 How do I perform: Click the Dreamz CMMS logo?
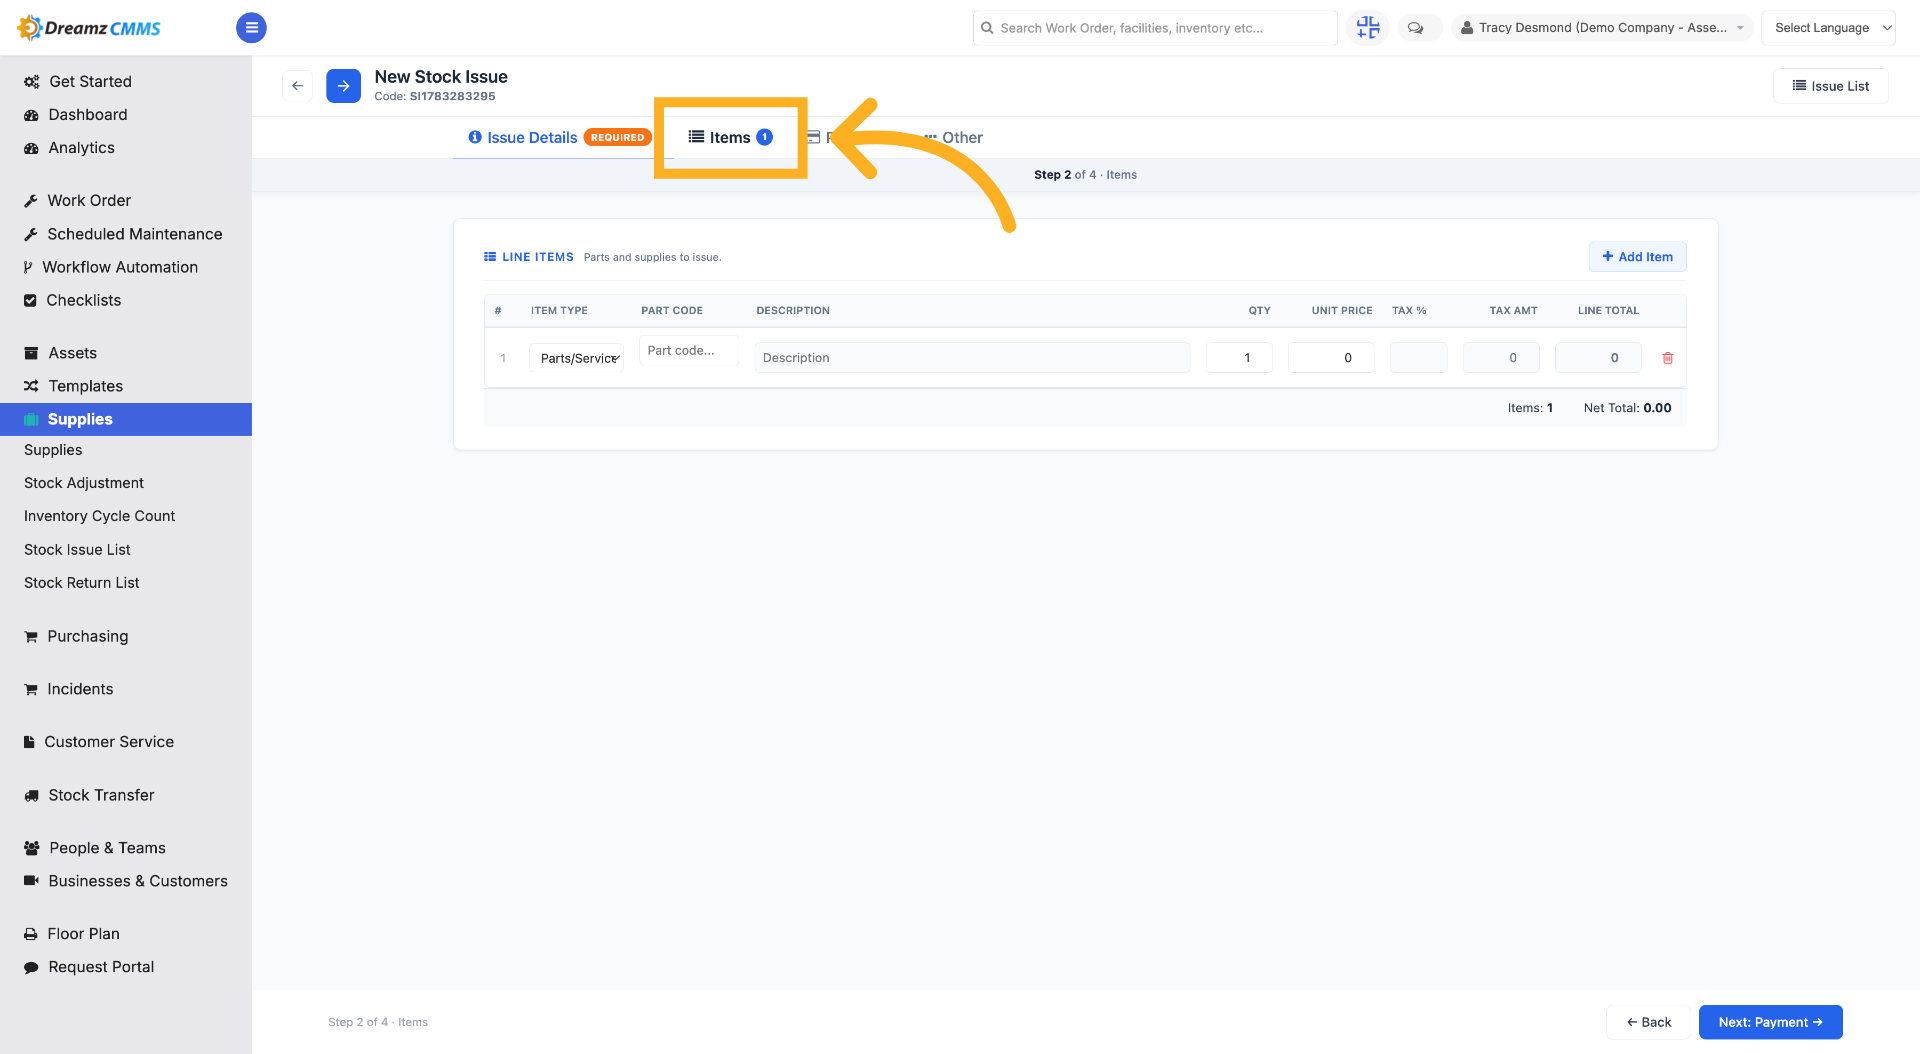click(x=90, y=28)
